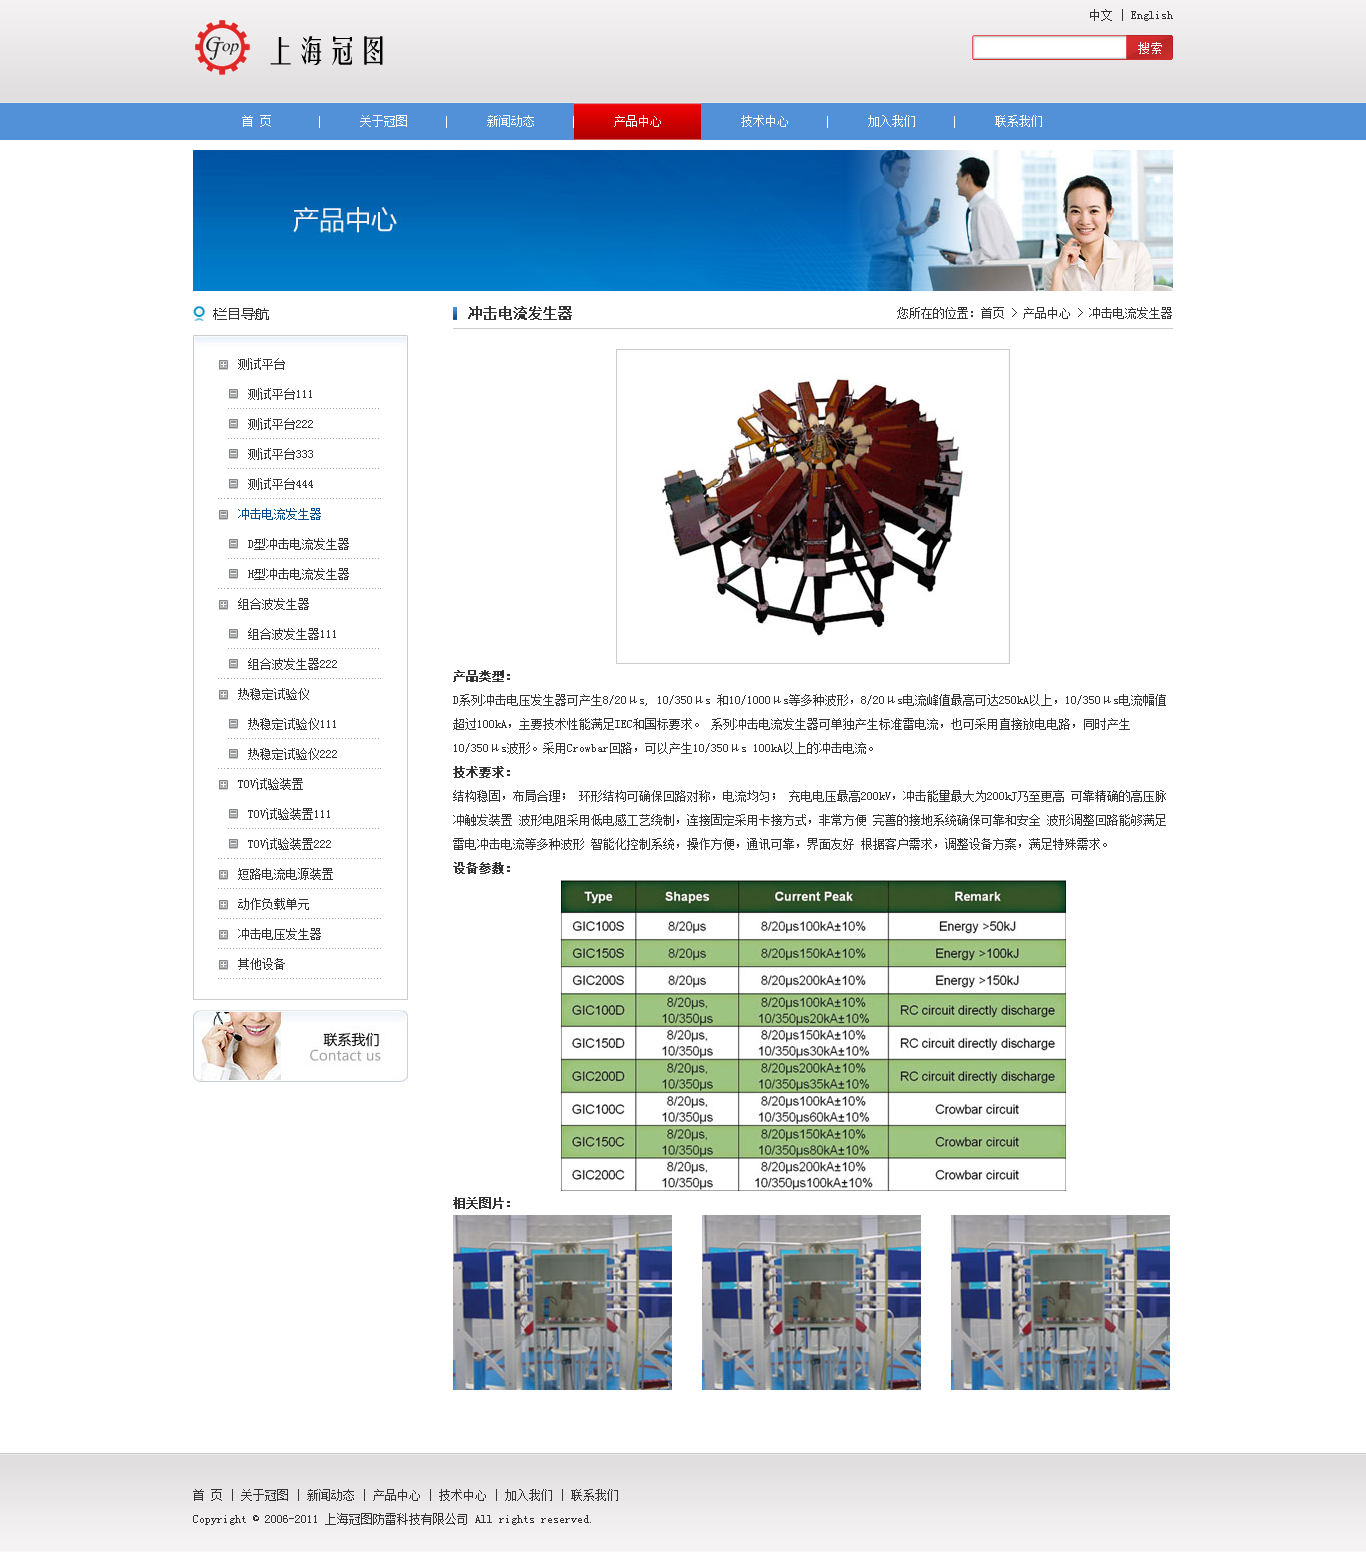Click the icon beside 其他设备
Image resolution: width=1366 pixels, height=1552 pixels.
(223, 965)
